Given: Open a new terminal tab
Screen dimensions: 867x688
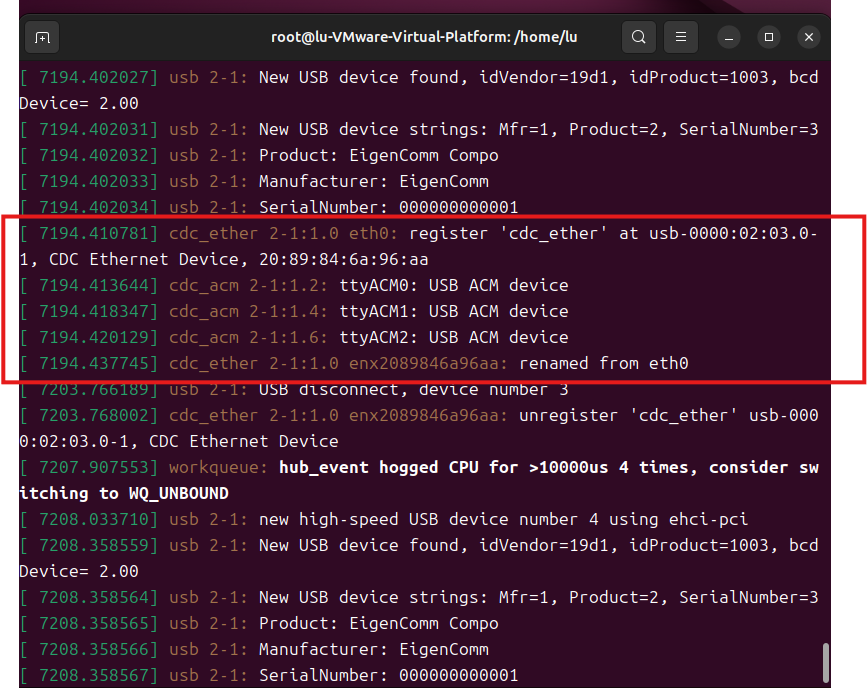Looking at the screenshot, I should 42,37.
